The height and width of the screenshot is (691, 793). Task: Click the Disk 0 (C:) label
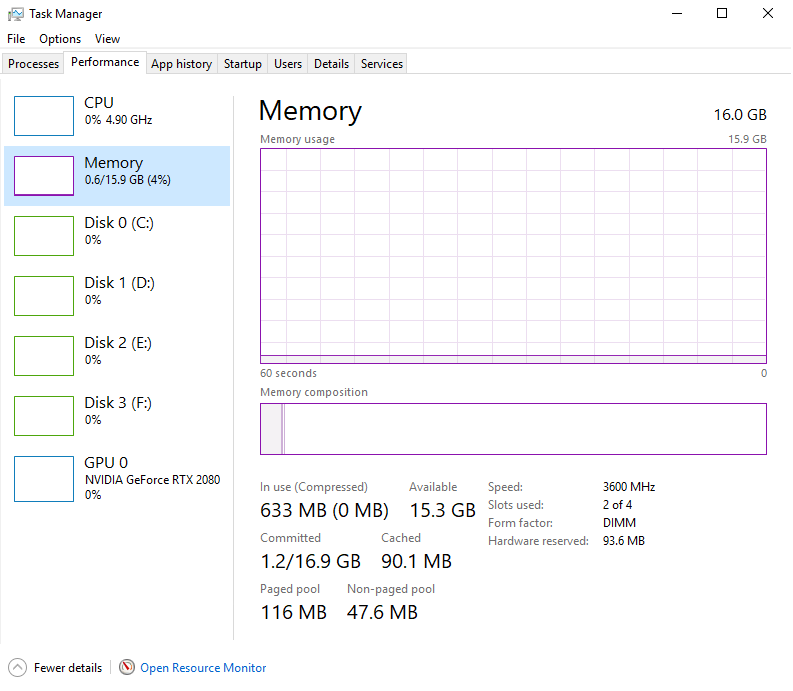click(x=119, y=223)
